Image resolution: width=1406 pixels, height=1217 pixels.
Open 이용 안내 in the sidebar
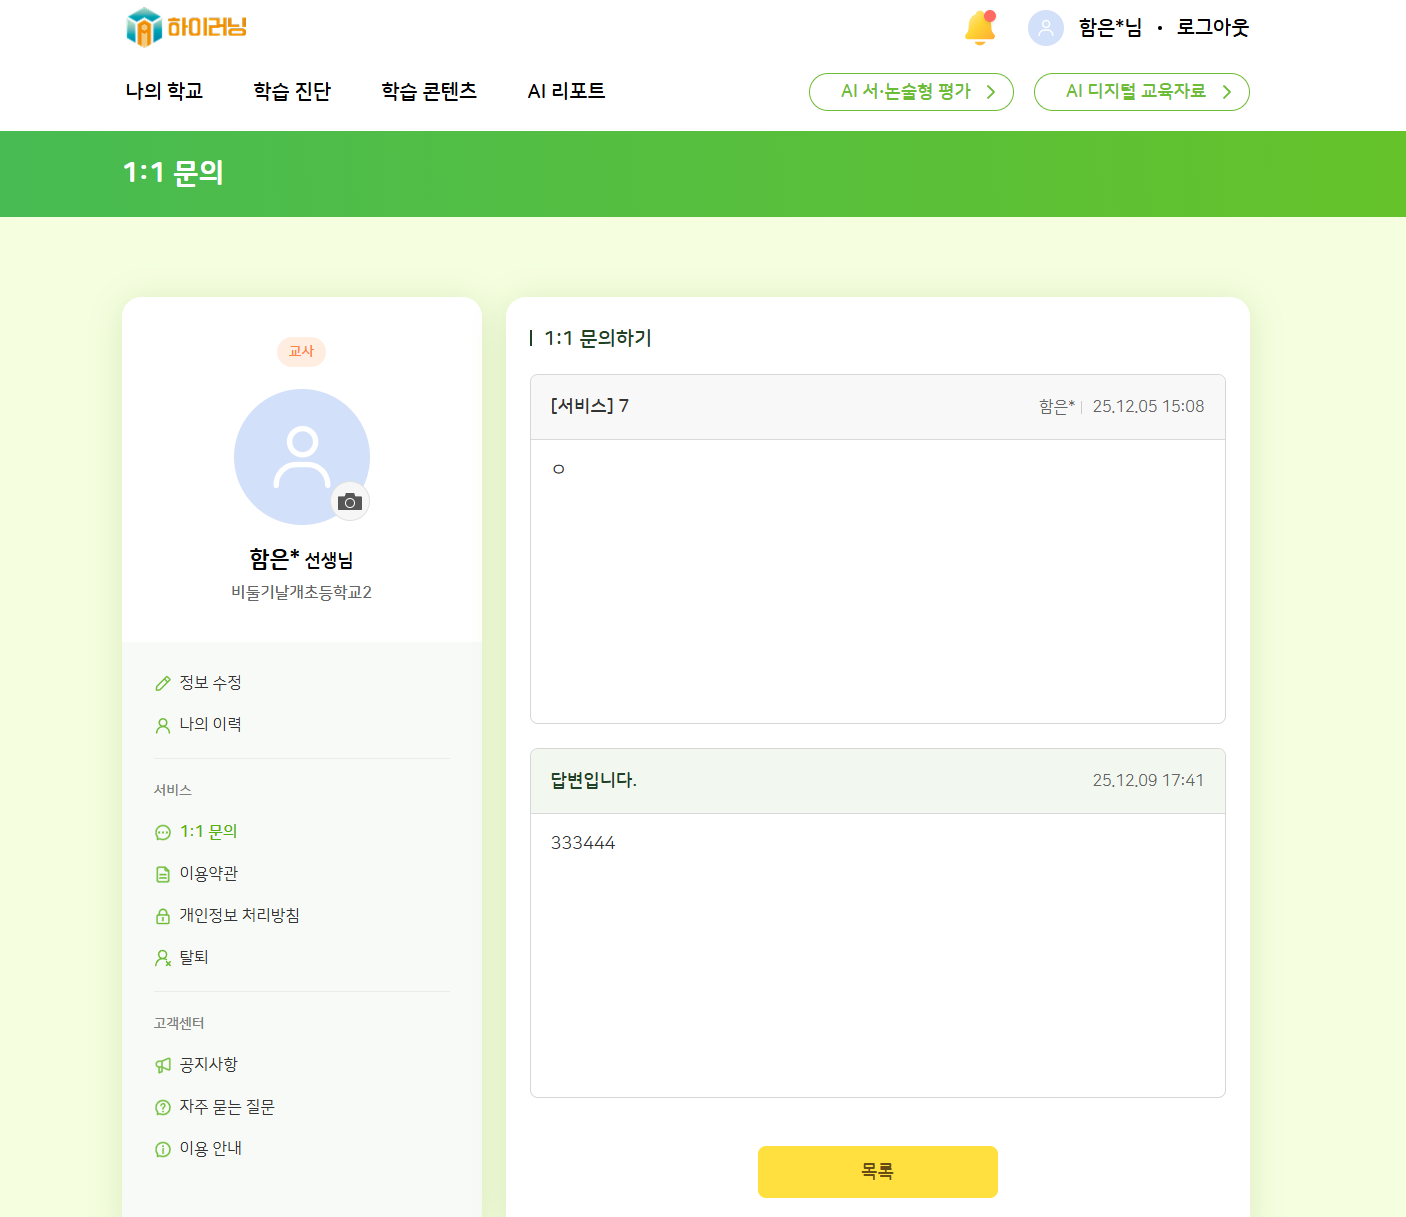pyautogui.click(x=210, y=1149)
